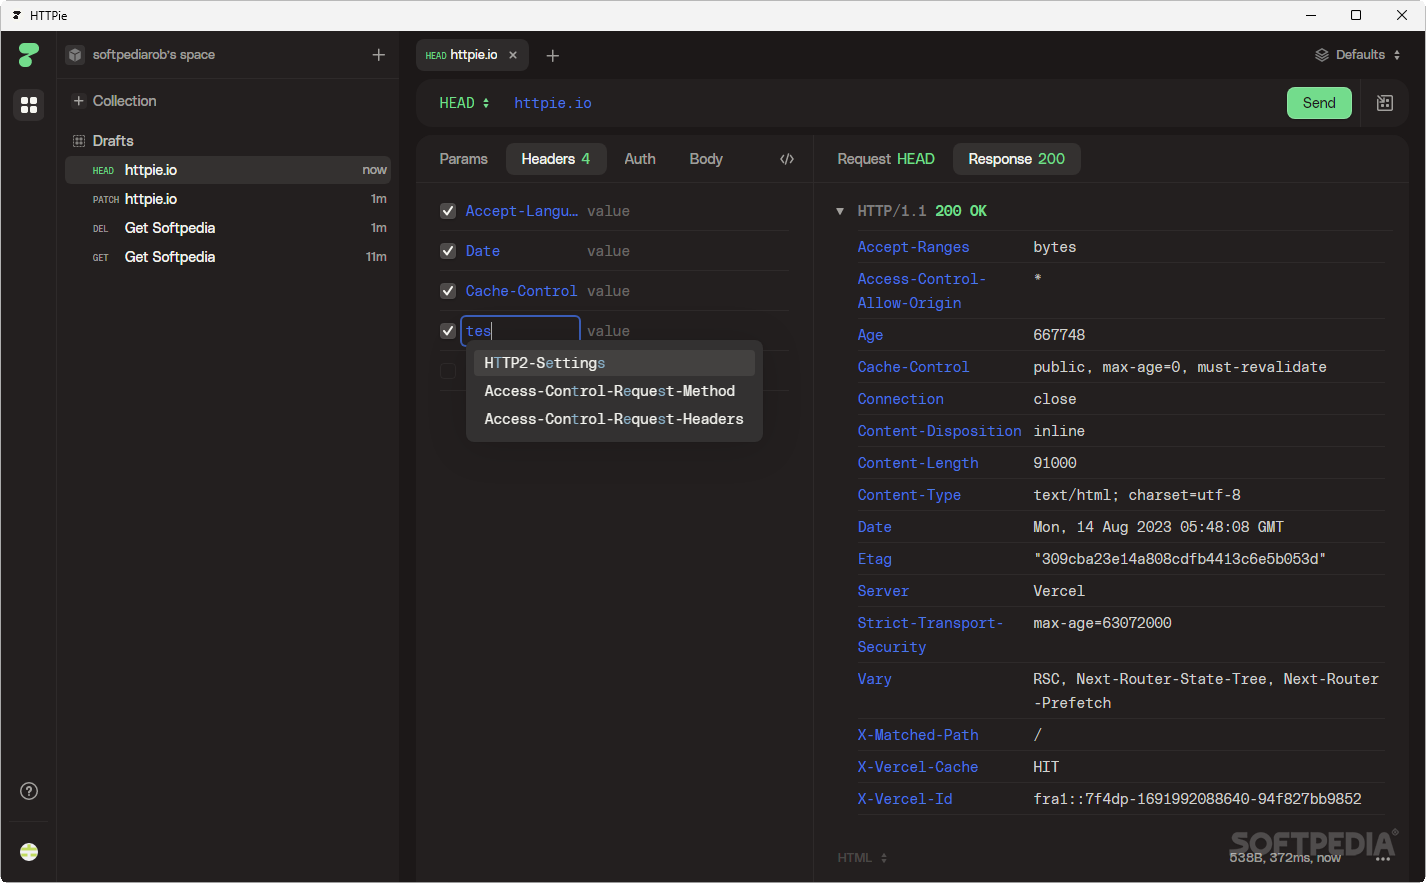Image resolution: width=1426 pixels, height=883 pixels.
Task: Click the Content-Length value 91000
Action: tap(1055, 463)
